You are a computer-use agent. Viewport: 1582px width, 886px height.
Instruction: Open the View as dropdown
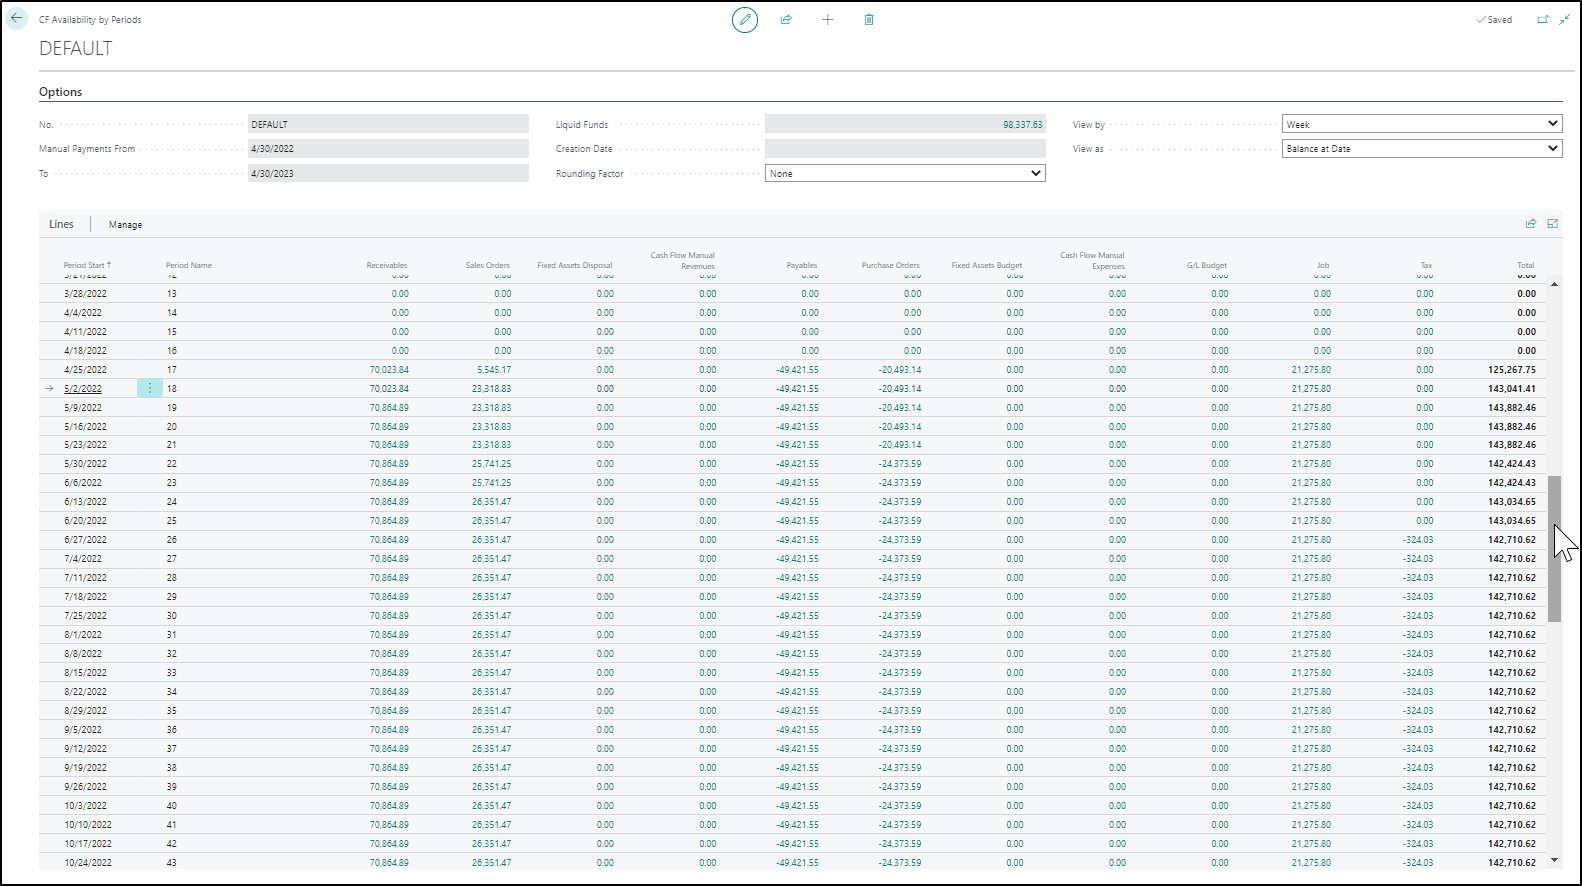click(1422, 148)
